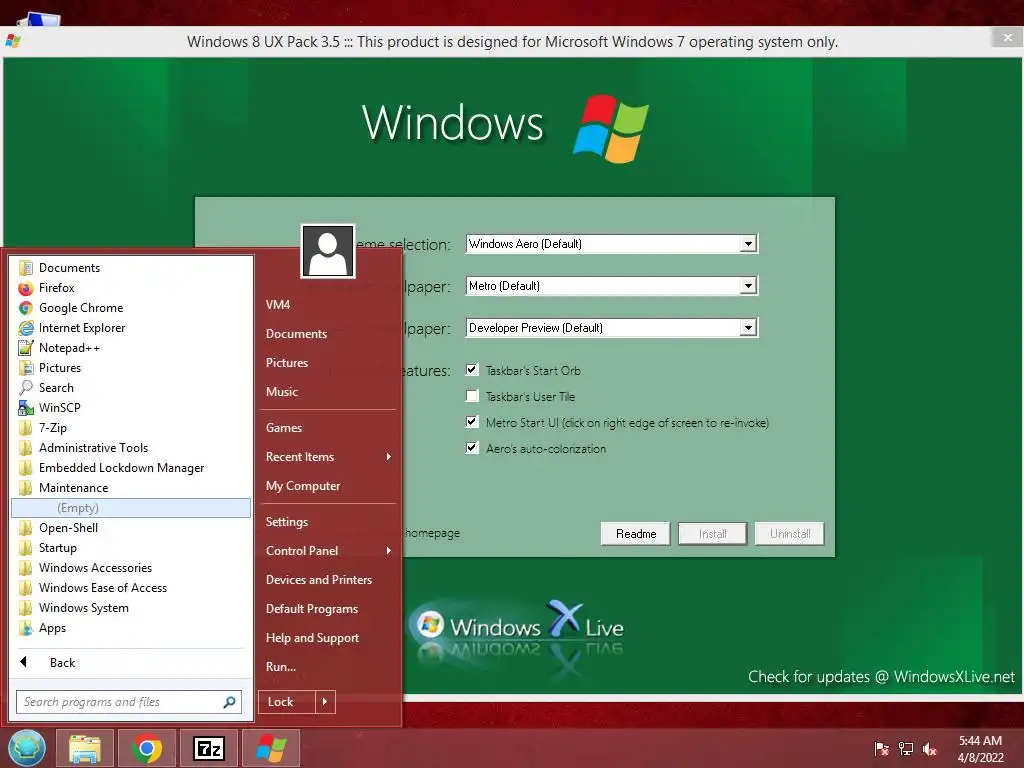1024x768 pixels.
Task: Disable Aero's auto-colorization checkbox
Action: [472, 448]
